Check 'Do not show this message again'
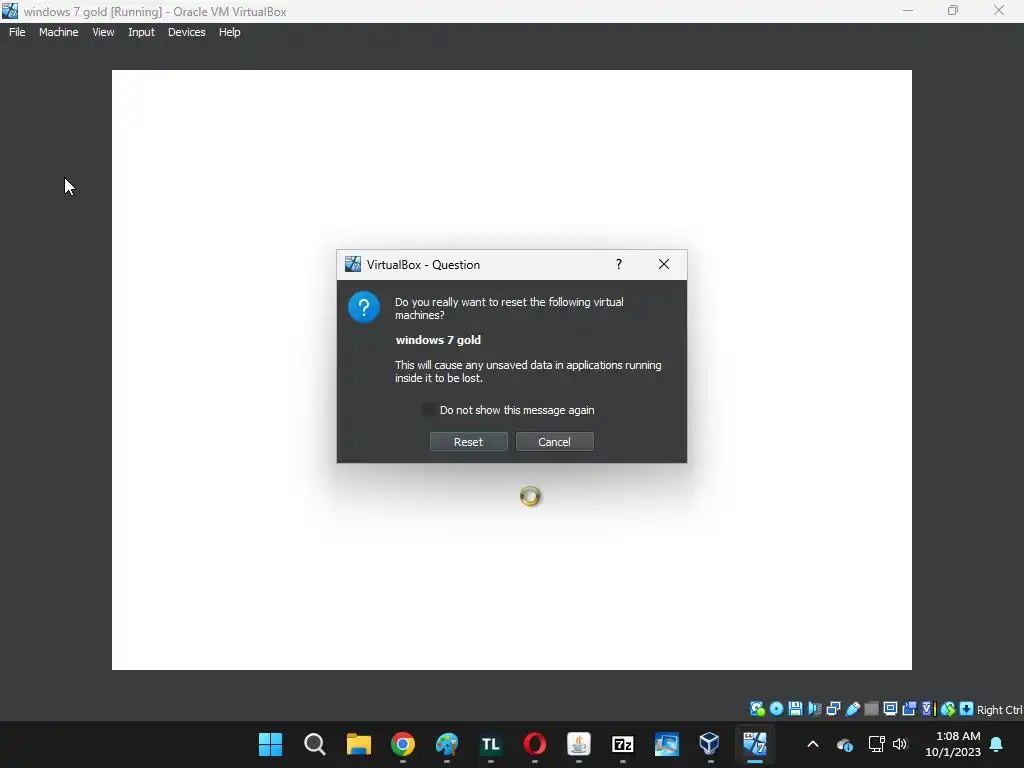 click(x=429, y=409)
